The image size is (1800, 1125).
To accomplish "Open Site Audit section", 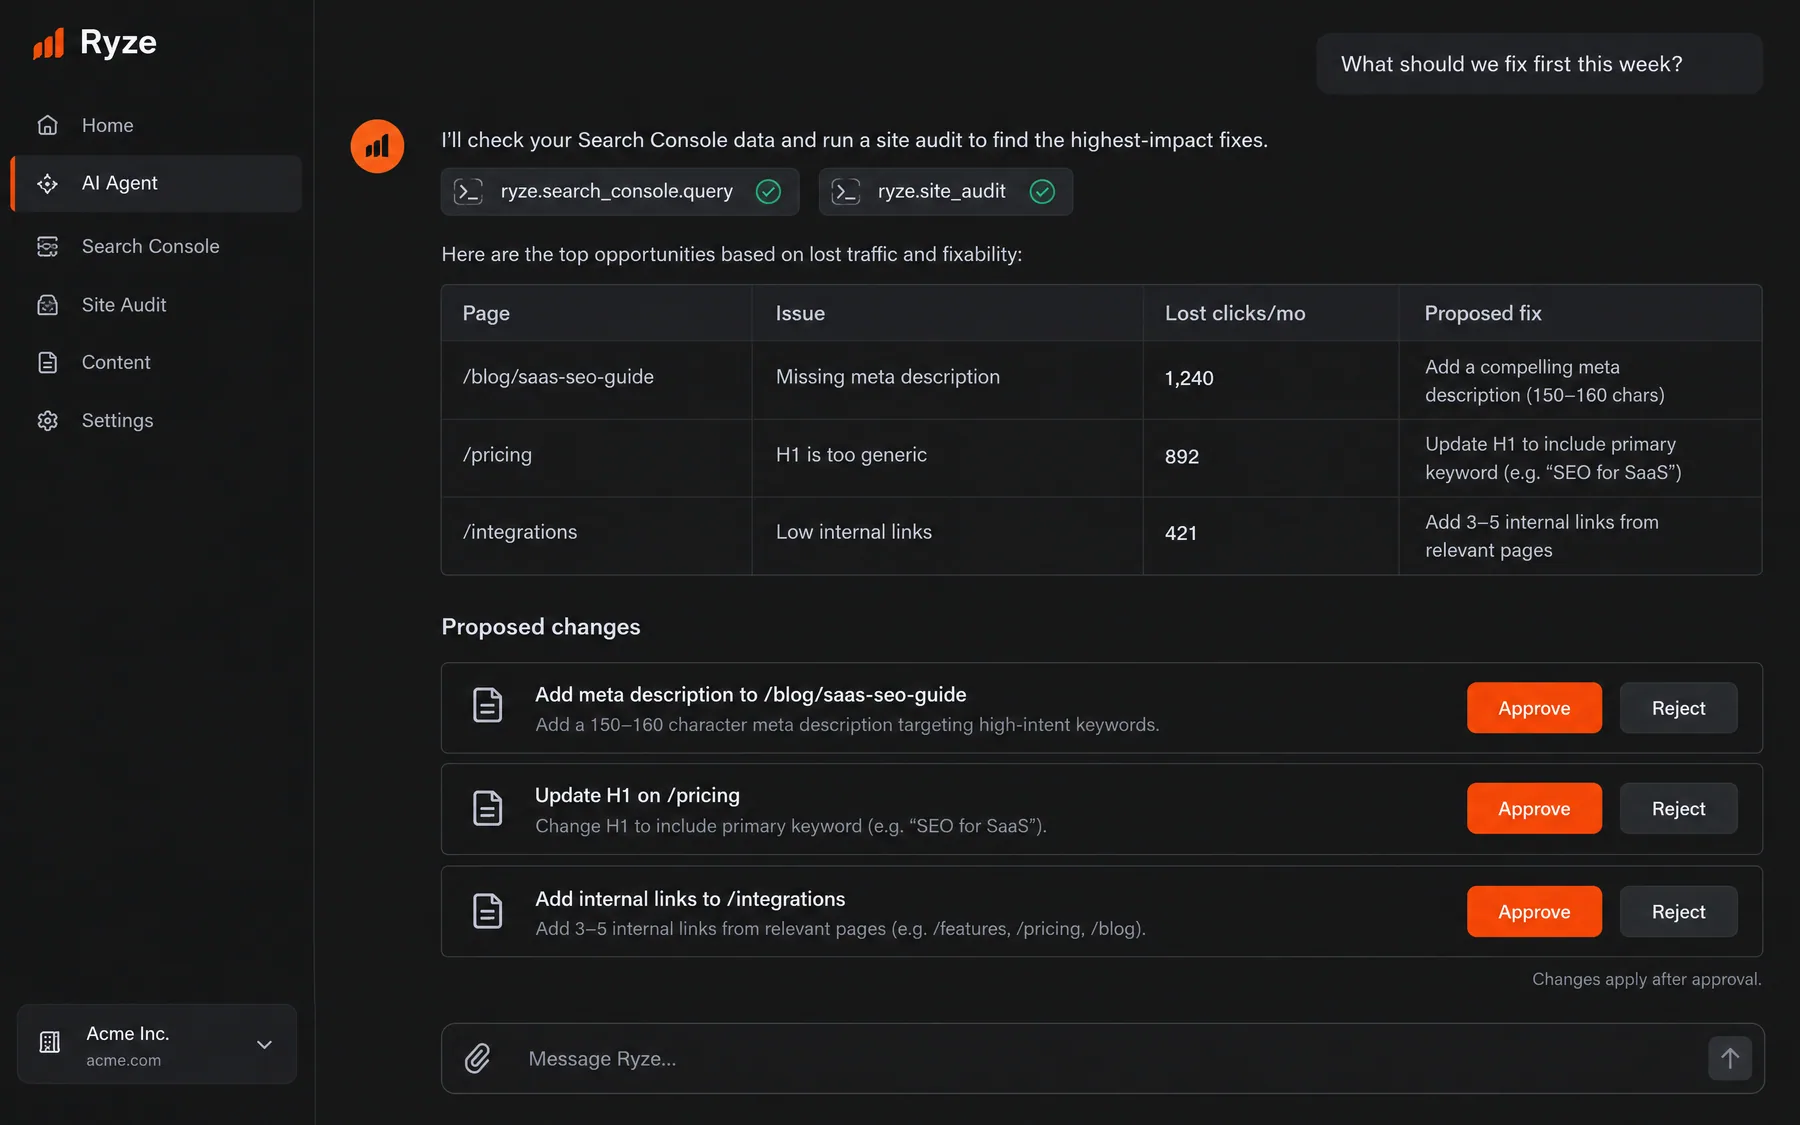I will 156,305.
